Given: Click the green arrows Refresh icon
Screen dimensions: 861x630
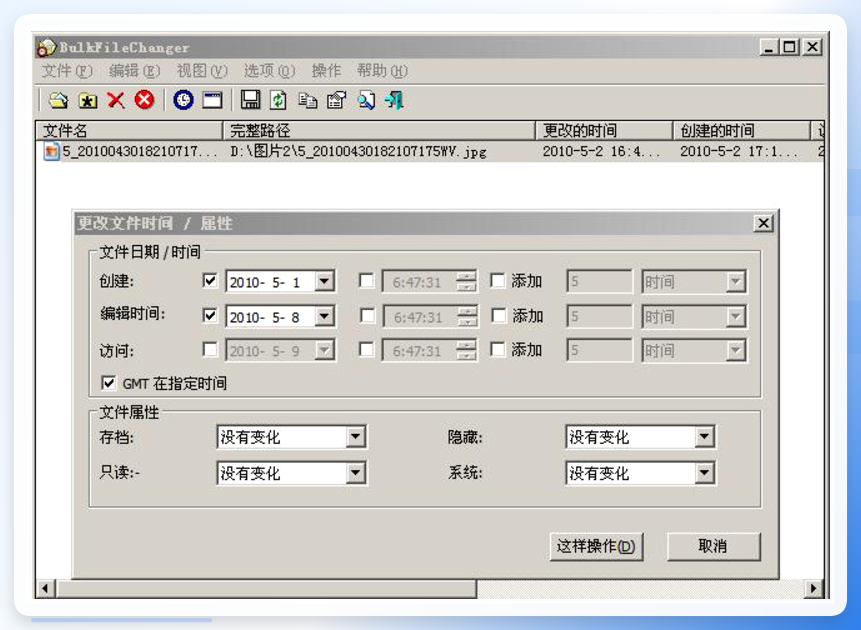Looking at the screenshot, I should coord(278,100).
